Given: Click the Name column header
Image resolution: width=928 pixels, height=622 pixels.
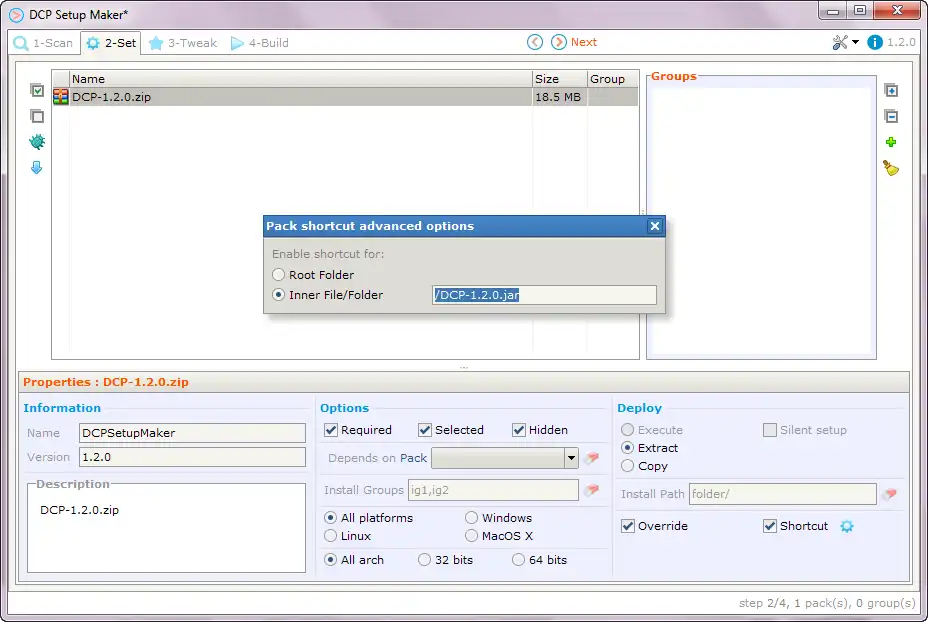Looking at the screenshot, I should pos(301,79).
